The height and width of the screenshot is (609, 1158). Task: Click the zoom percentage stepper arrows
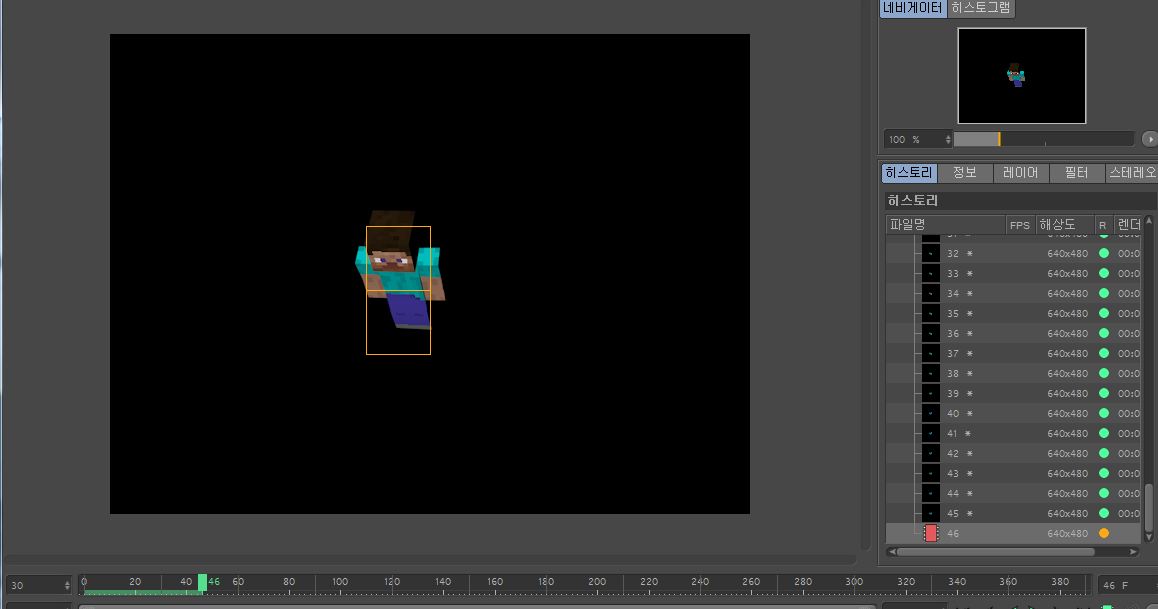pyautogui.click(x=948, y=140)
